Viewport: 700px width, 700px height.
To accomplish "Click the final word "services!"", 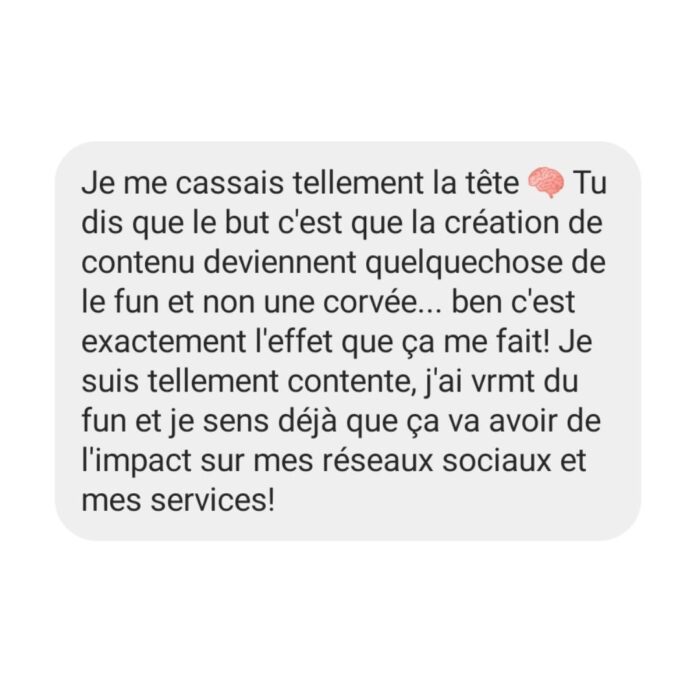I will click(x=212, y=500).
